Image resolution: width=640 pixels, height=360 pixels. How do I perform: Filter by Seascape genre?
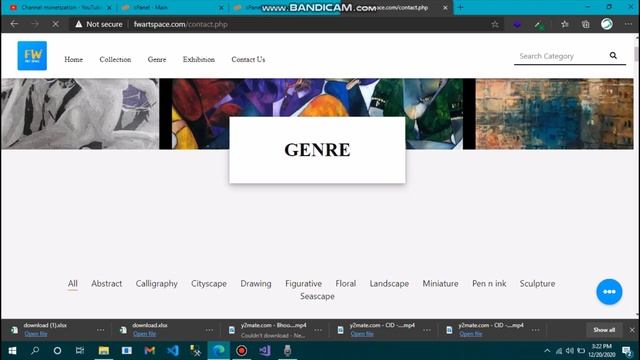[317, 296]
